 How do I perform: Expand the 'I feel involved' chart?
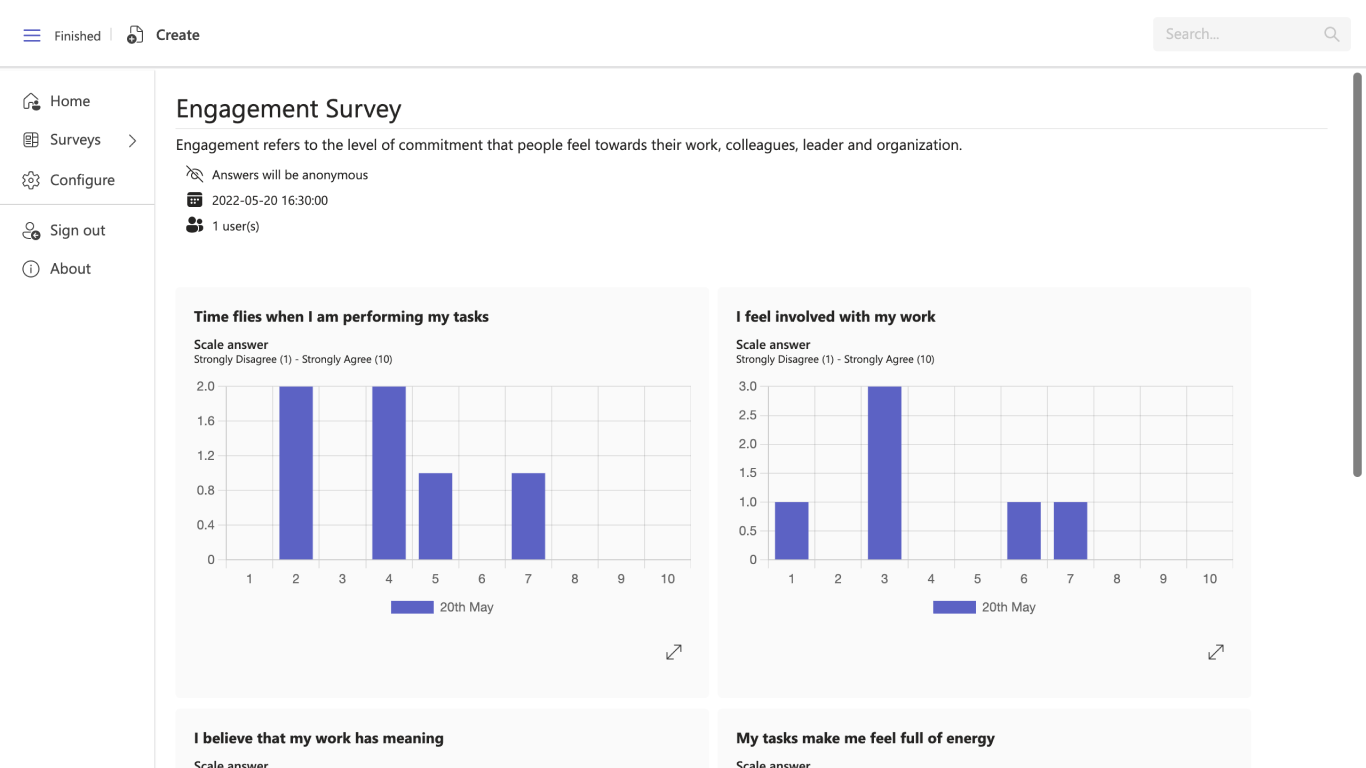[1216, 652]
